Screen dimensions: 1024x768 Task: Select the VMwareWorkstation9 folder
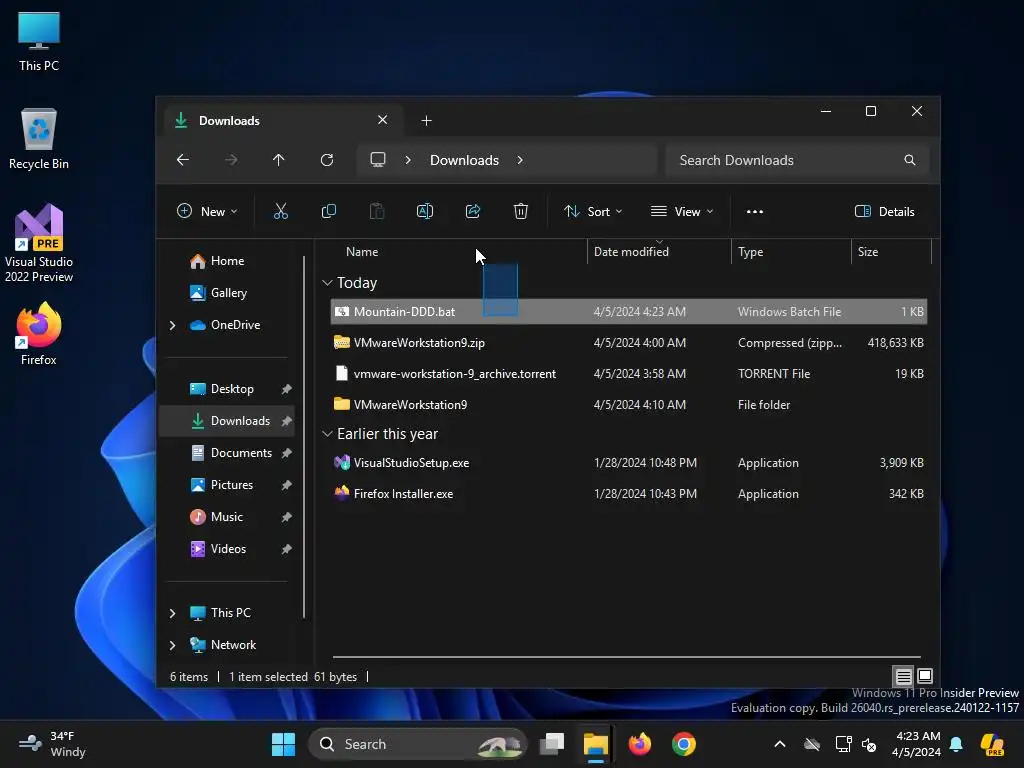[x=629, y=405]
